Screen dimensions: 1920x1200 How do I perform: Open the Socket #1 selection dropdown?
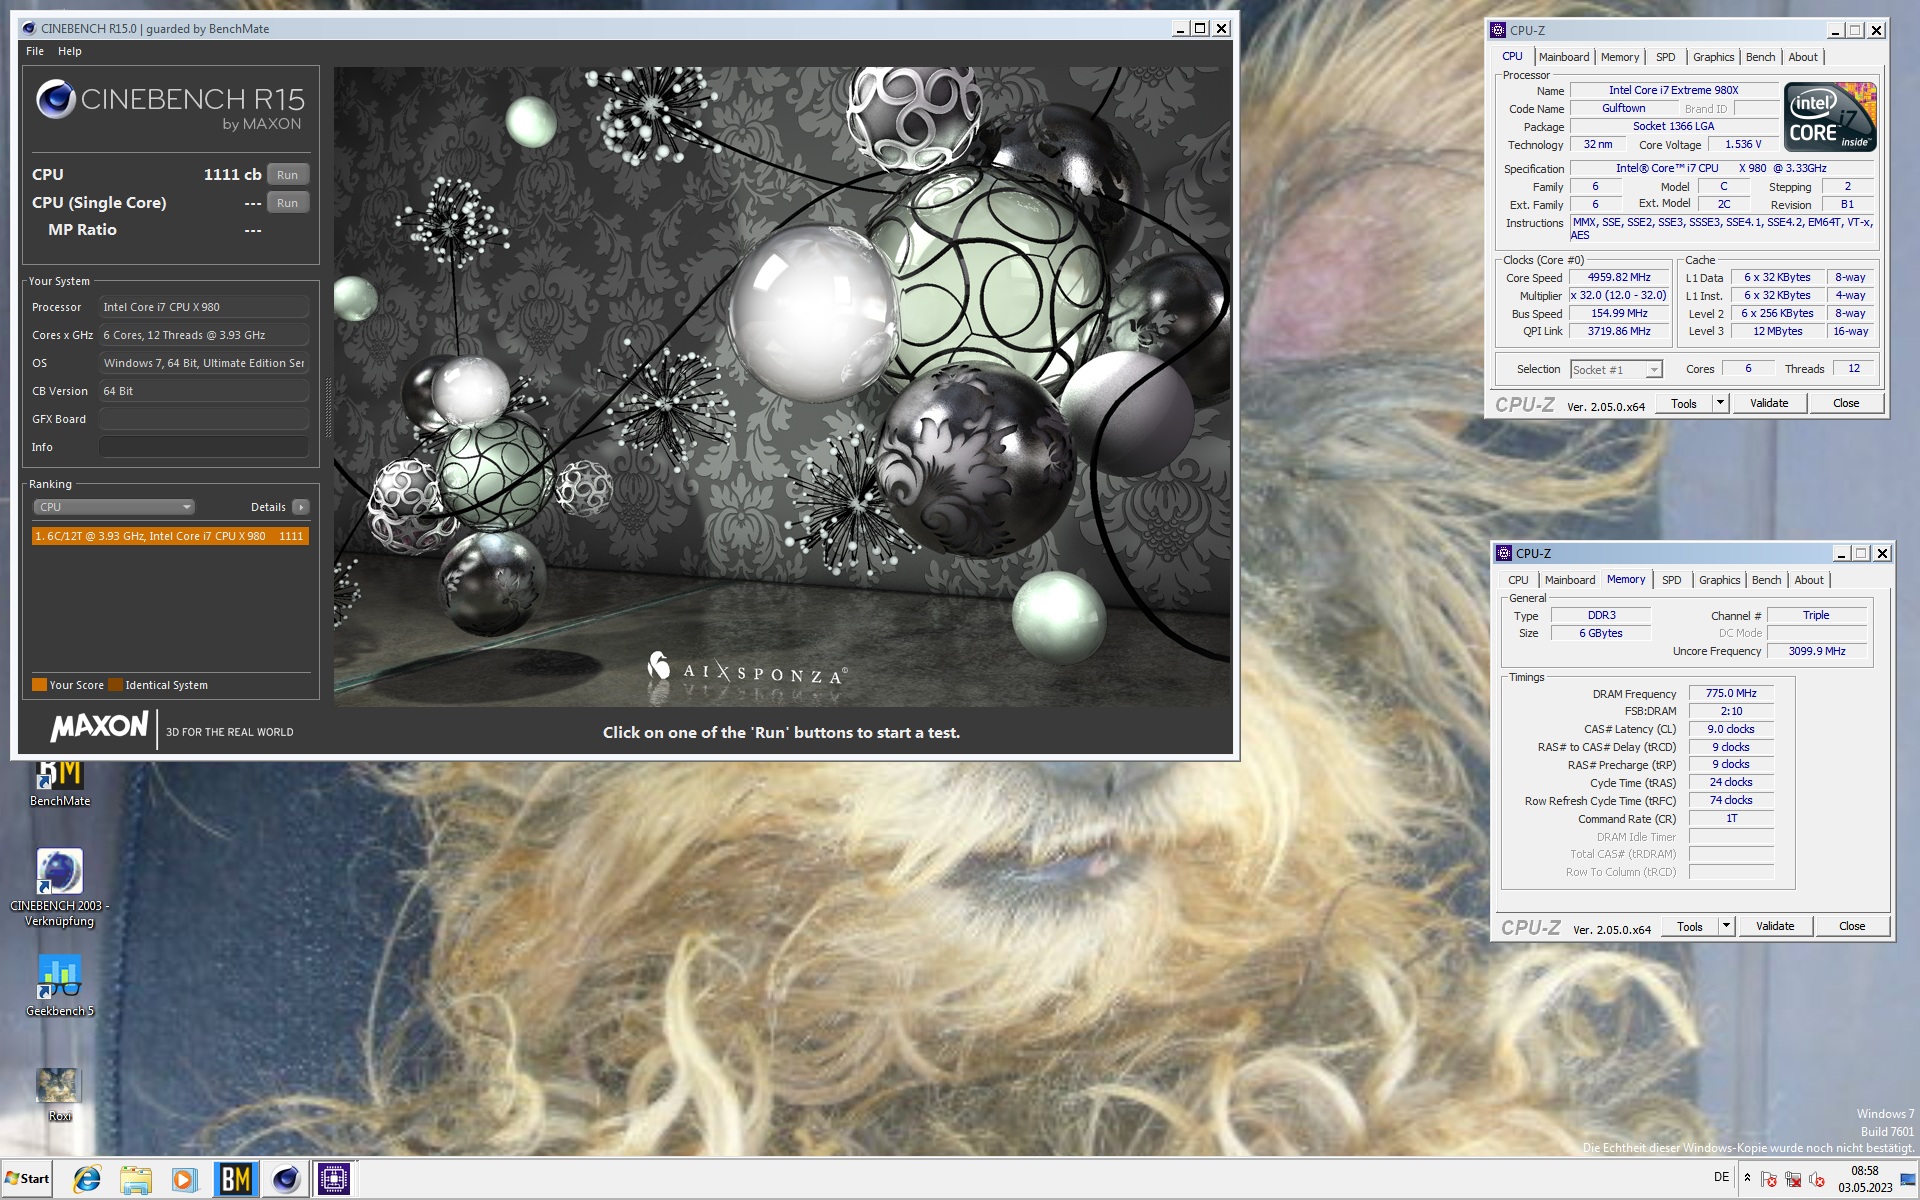tap(1616, 370)
